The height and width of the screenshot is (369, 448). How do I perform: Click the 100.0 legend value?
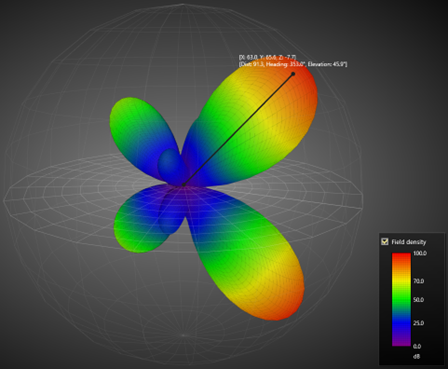tap(420, 253)
